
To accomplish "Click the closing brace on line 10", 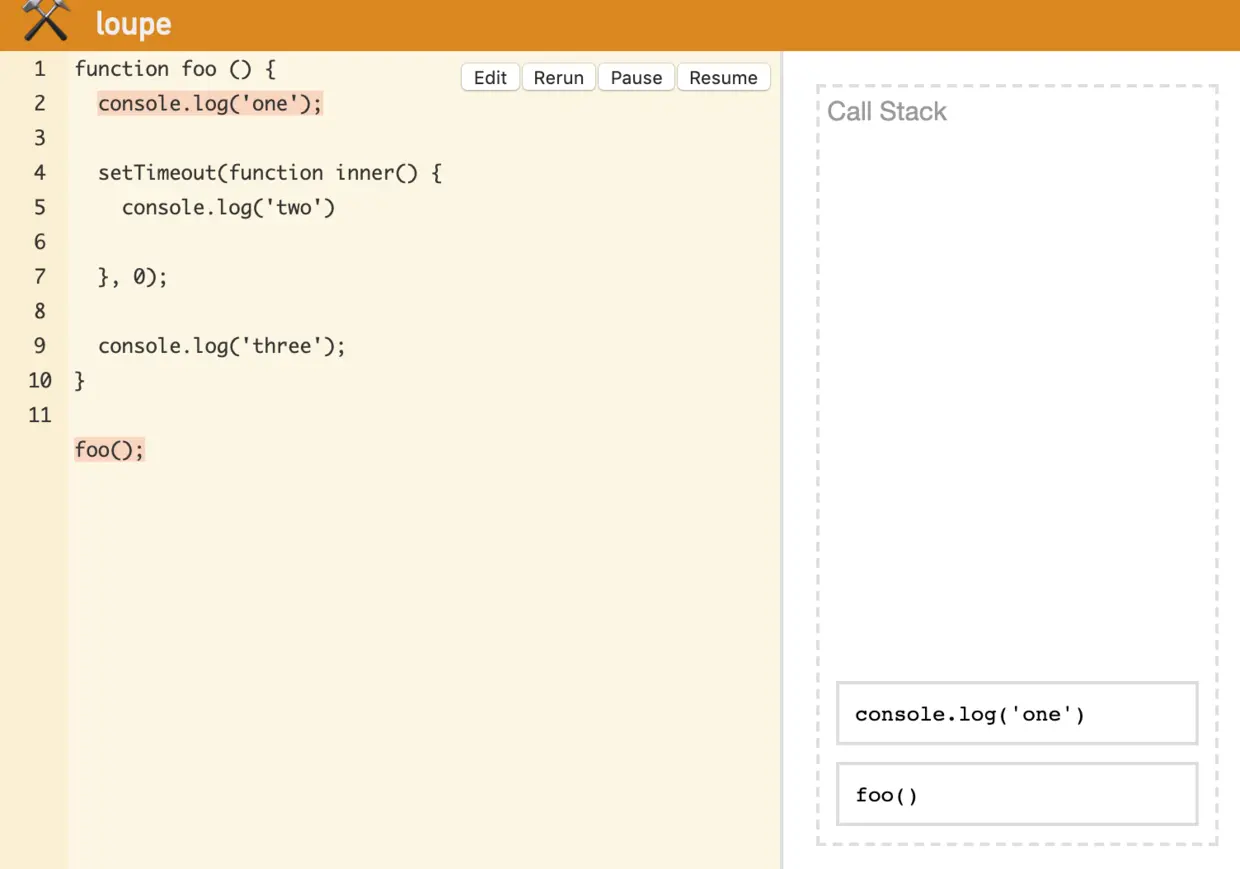I will tap(80, 381).
